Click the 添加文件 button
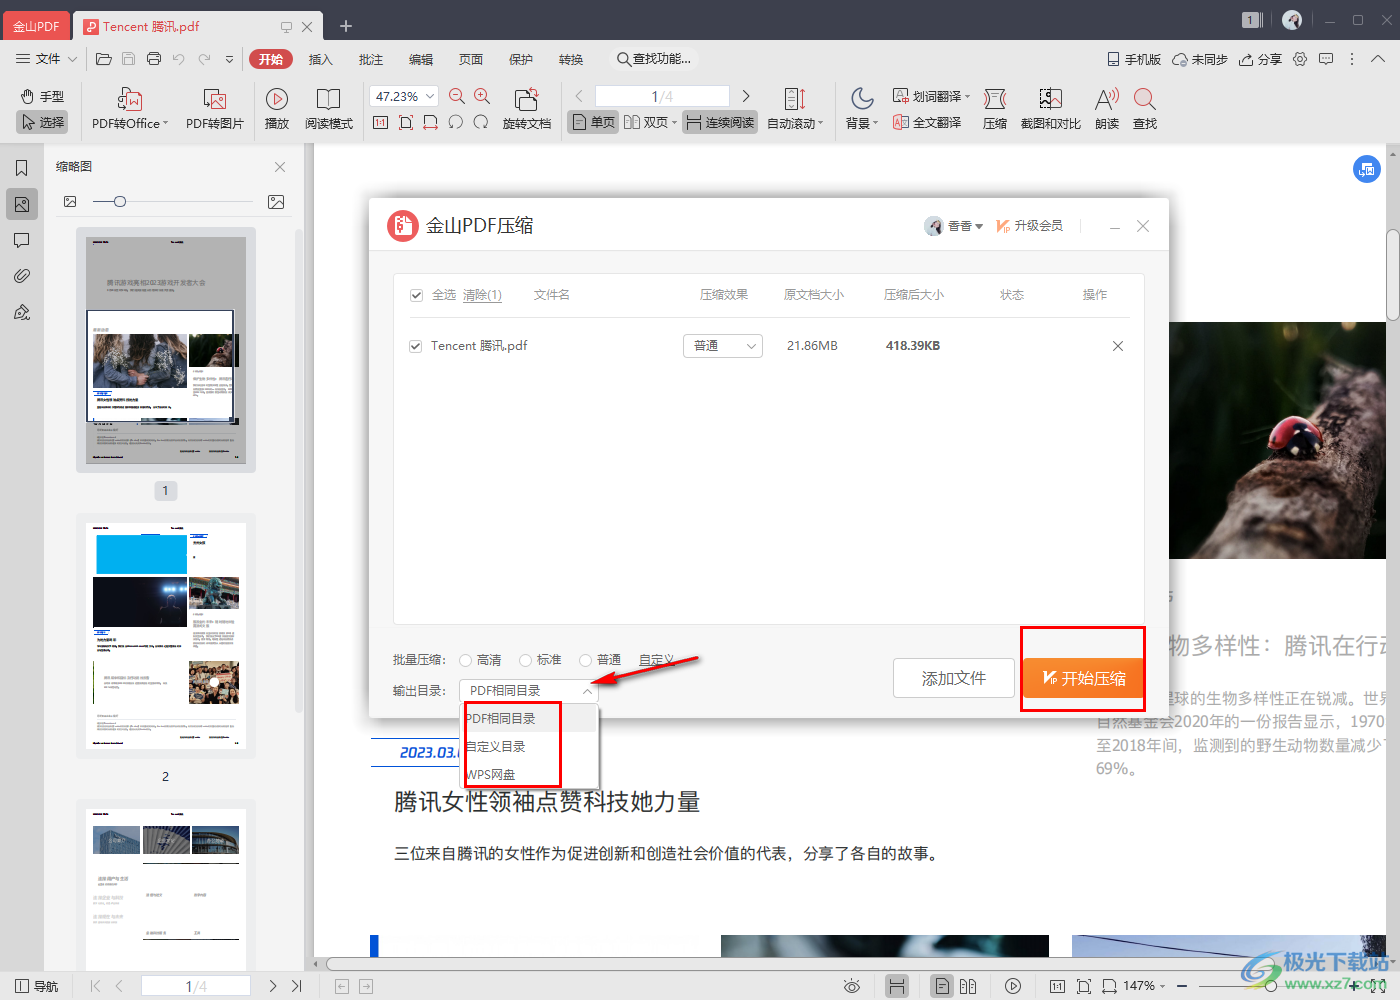Viewport: 1400px width, 1000px height. [x=954, y=678]
